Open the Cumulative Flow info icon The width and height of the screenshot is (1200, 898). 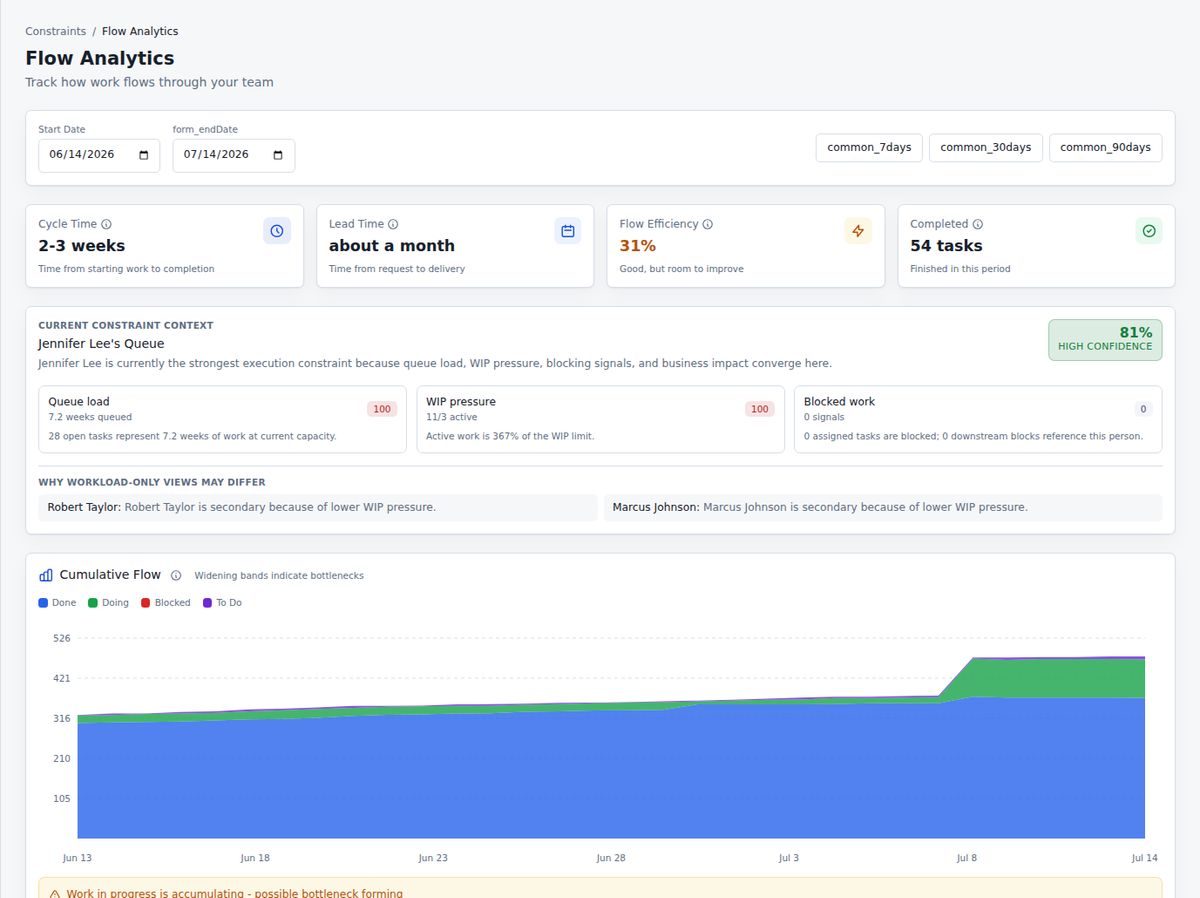point(176,576)
